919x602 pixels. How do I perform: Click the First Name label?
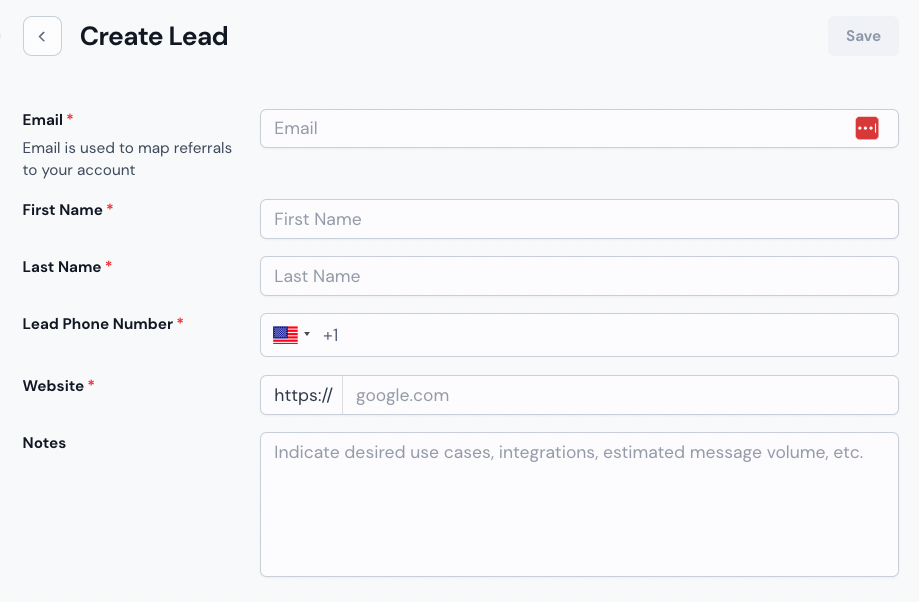coord(63,210)
